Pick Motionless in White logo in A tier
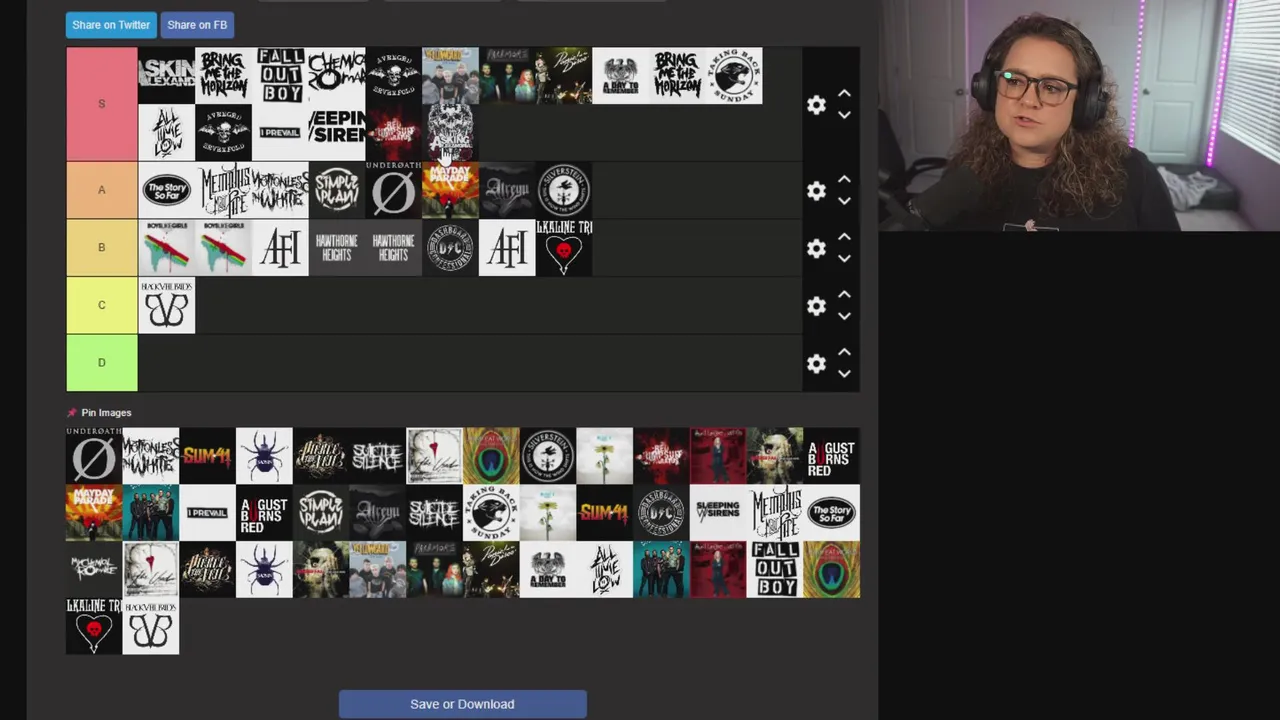 coord(280,190)
